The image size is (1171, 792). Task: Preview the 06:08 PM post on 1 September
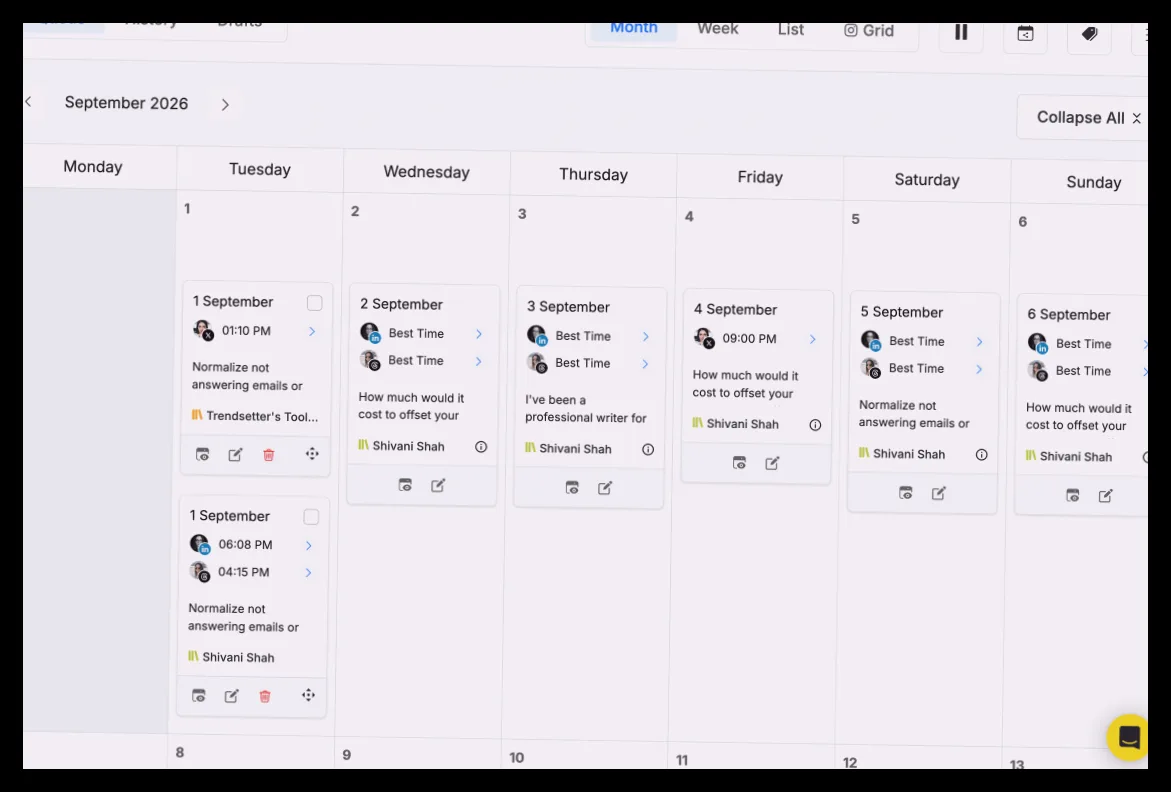pos(199,696)
